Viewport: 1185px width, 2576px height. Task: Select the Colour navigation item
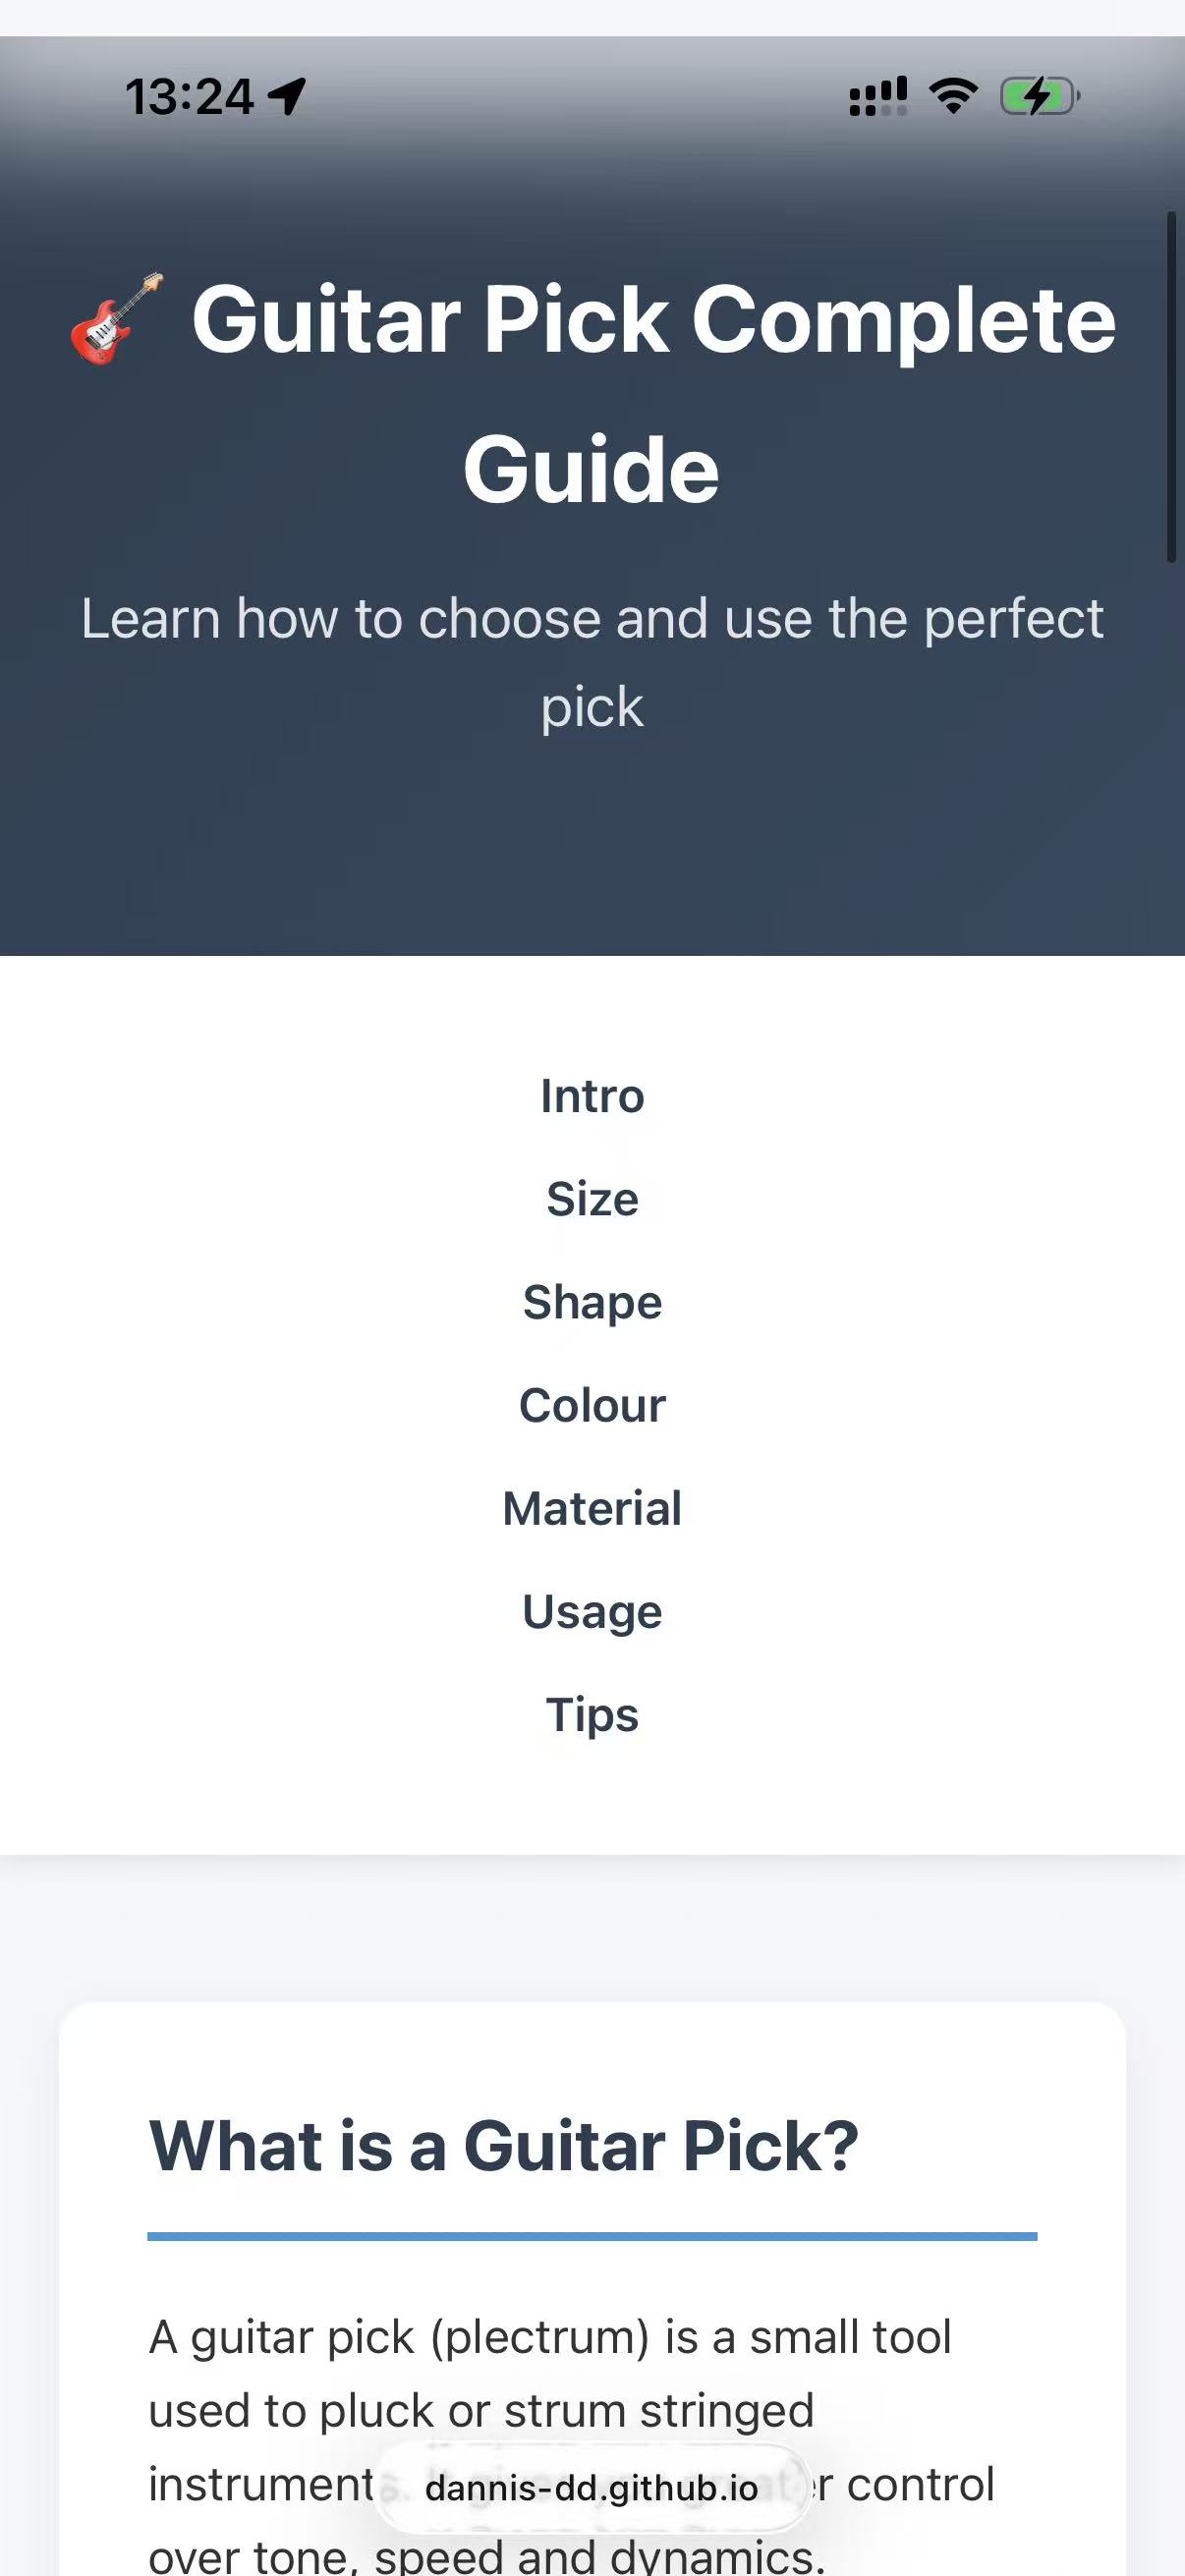592,1404
